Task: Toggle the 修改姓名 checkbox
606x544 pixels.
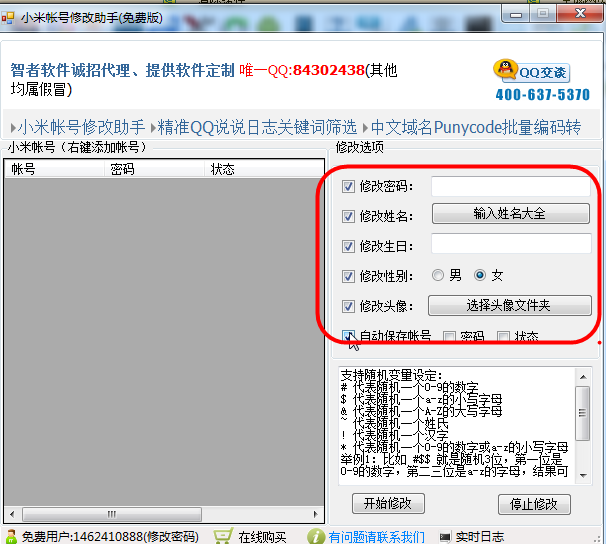Action: (x=348, y=216)
